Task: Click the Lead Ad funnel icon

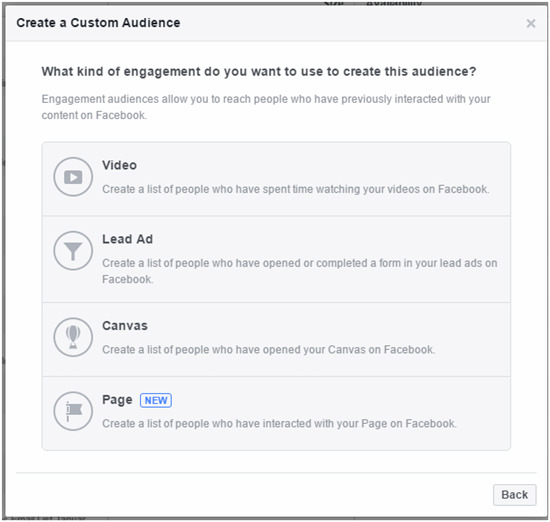Action: click(x=73, y=250)
